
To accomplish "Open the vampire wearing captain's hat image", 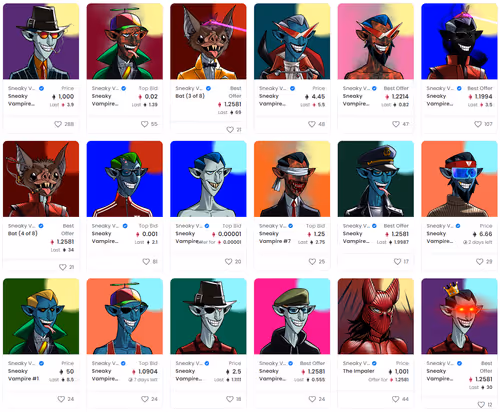I will click(376, 179).
